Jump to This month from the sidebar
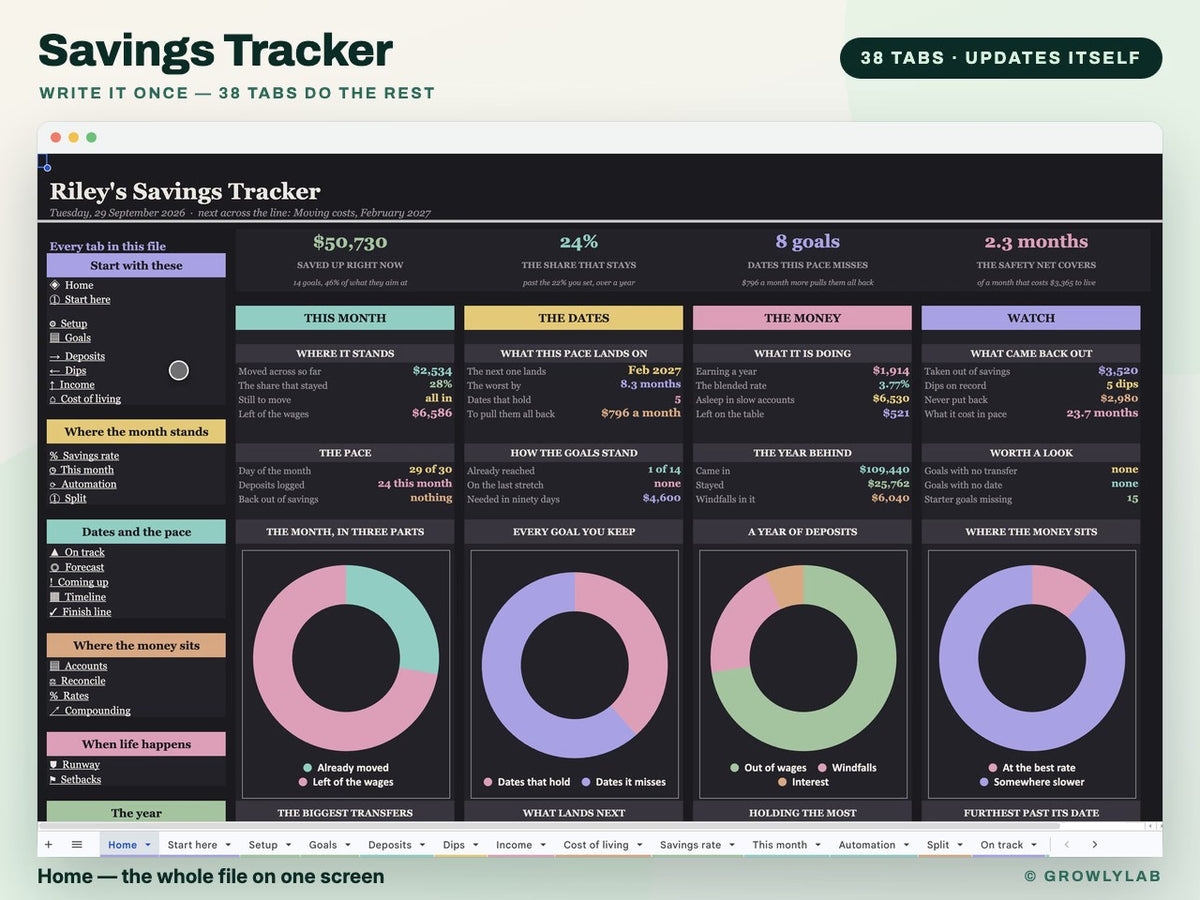This screenshot has height=900, width=1200. point(82,470)
